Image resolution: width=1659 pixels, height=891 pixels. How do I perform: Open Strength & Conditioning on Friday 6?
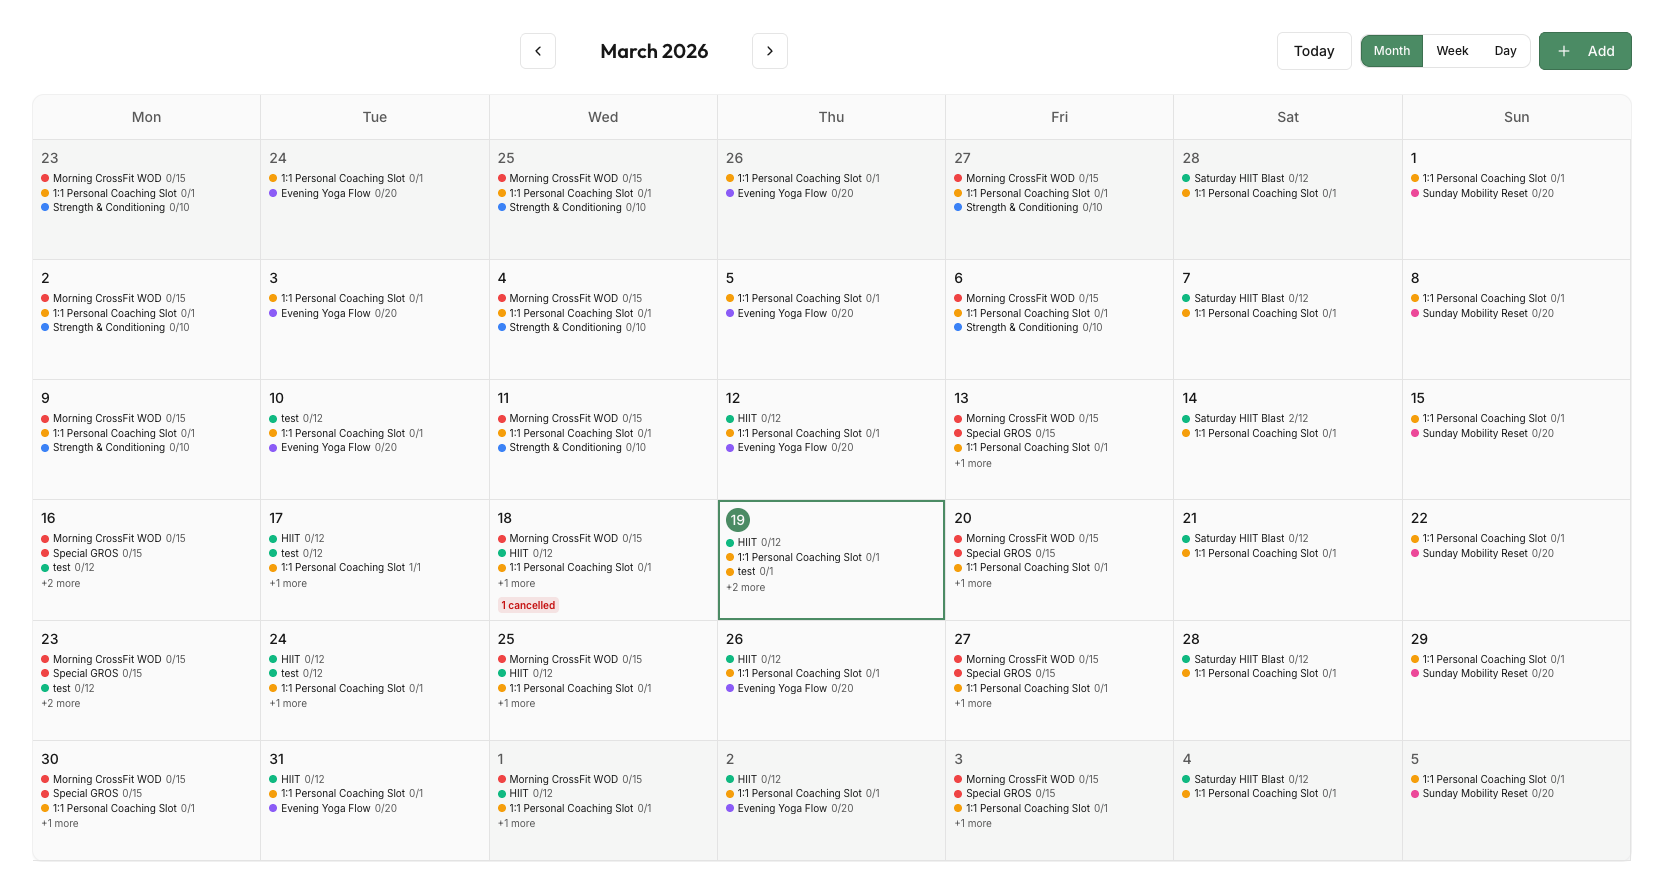pos(1028,327)
